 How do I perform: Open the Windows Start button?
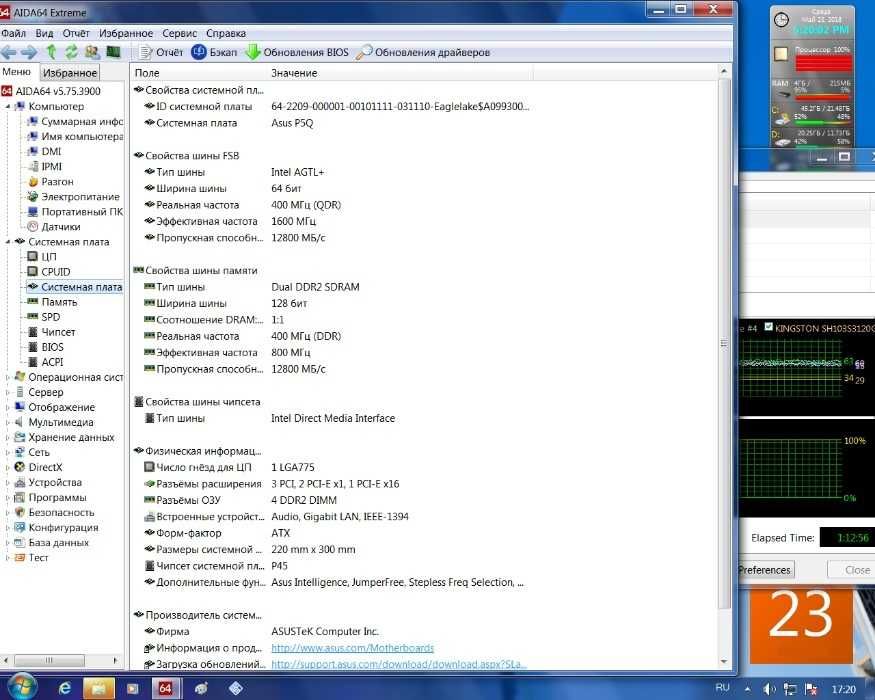21,687
